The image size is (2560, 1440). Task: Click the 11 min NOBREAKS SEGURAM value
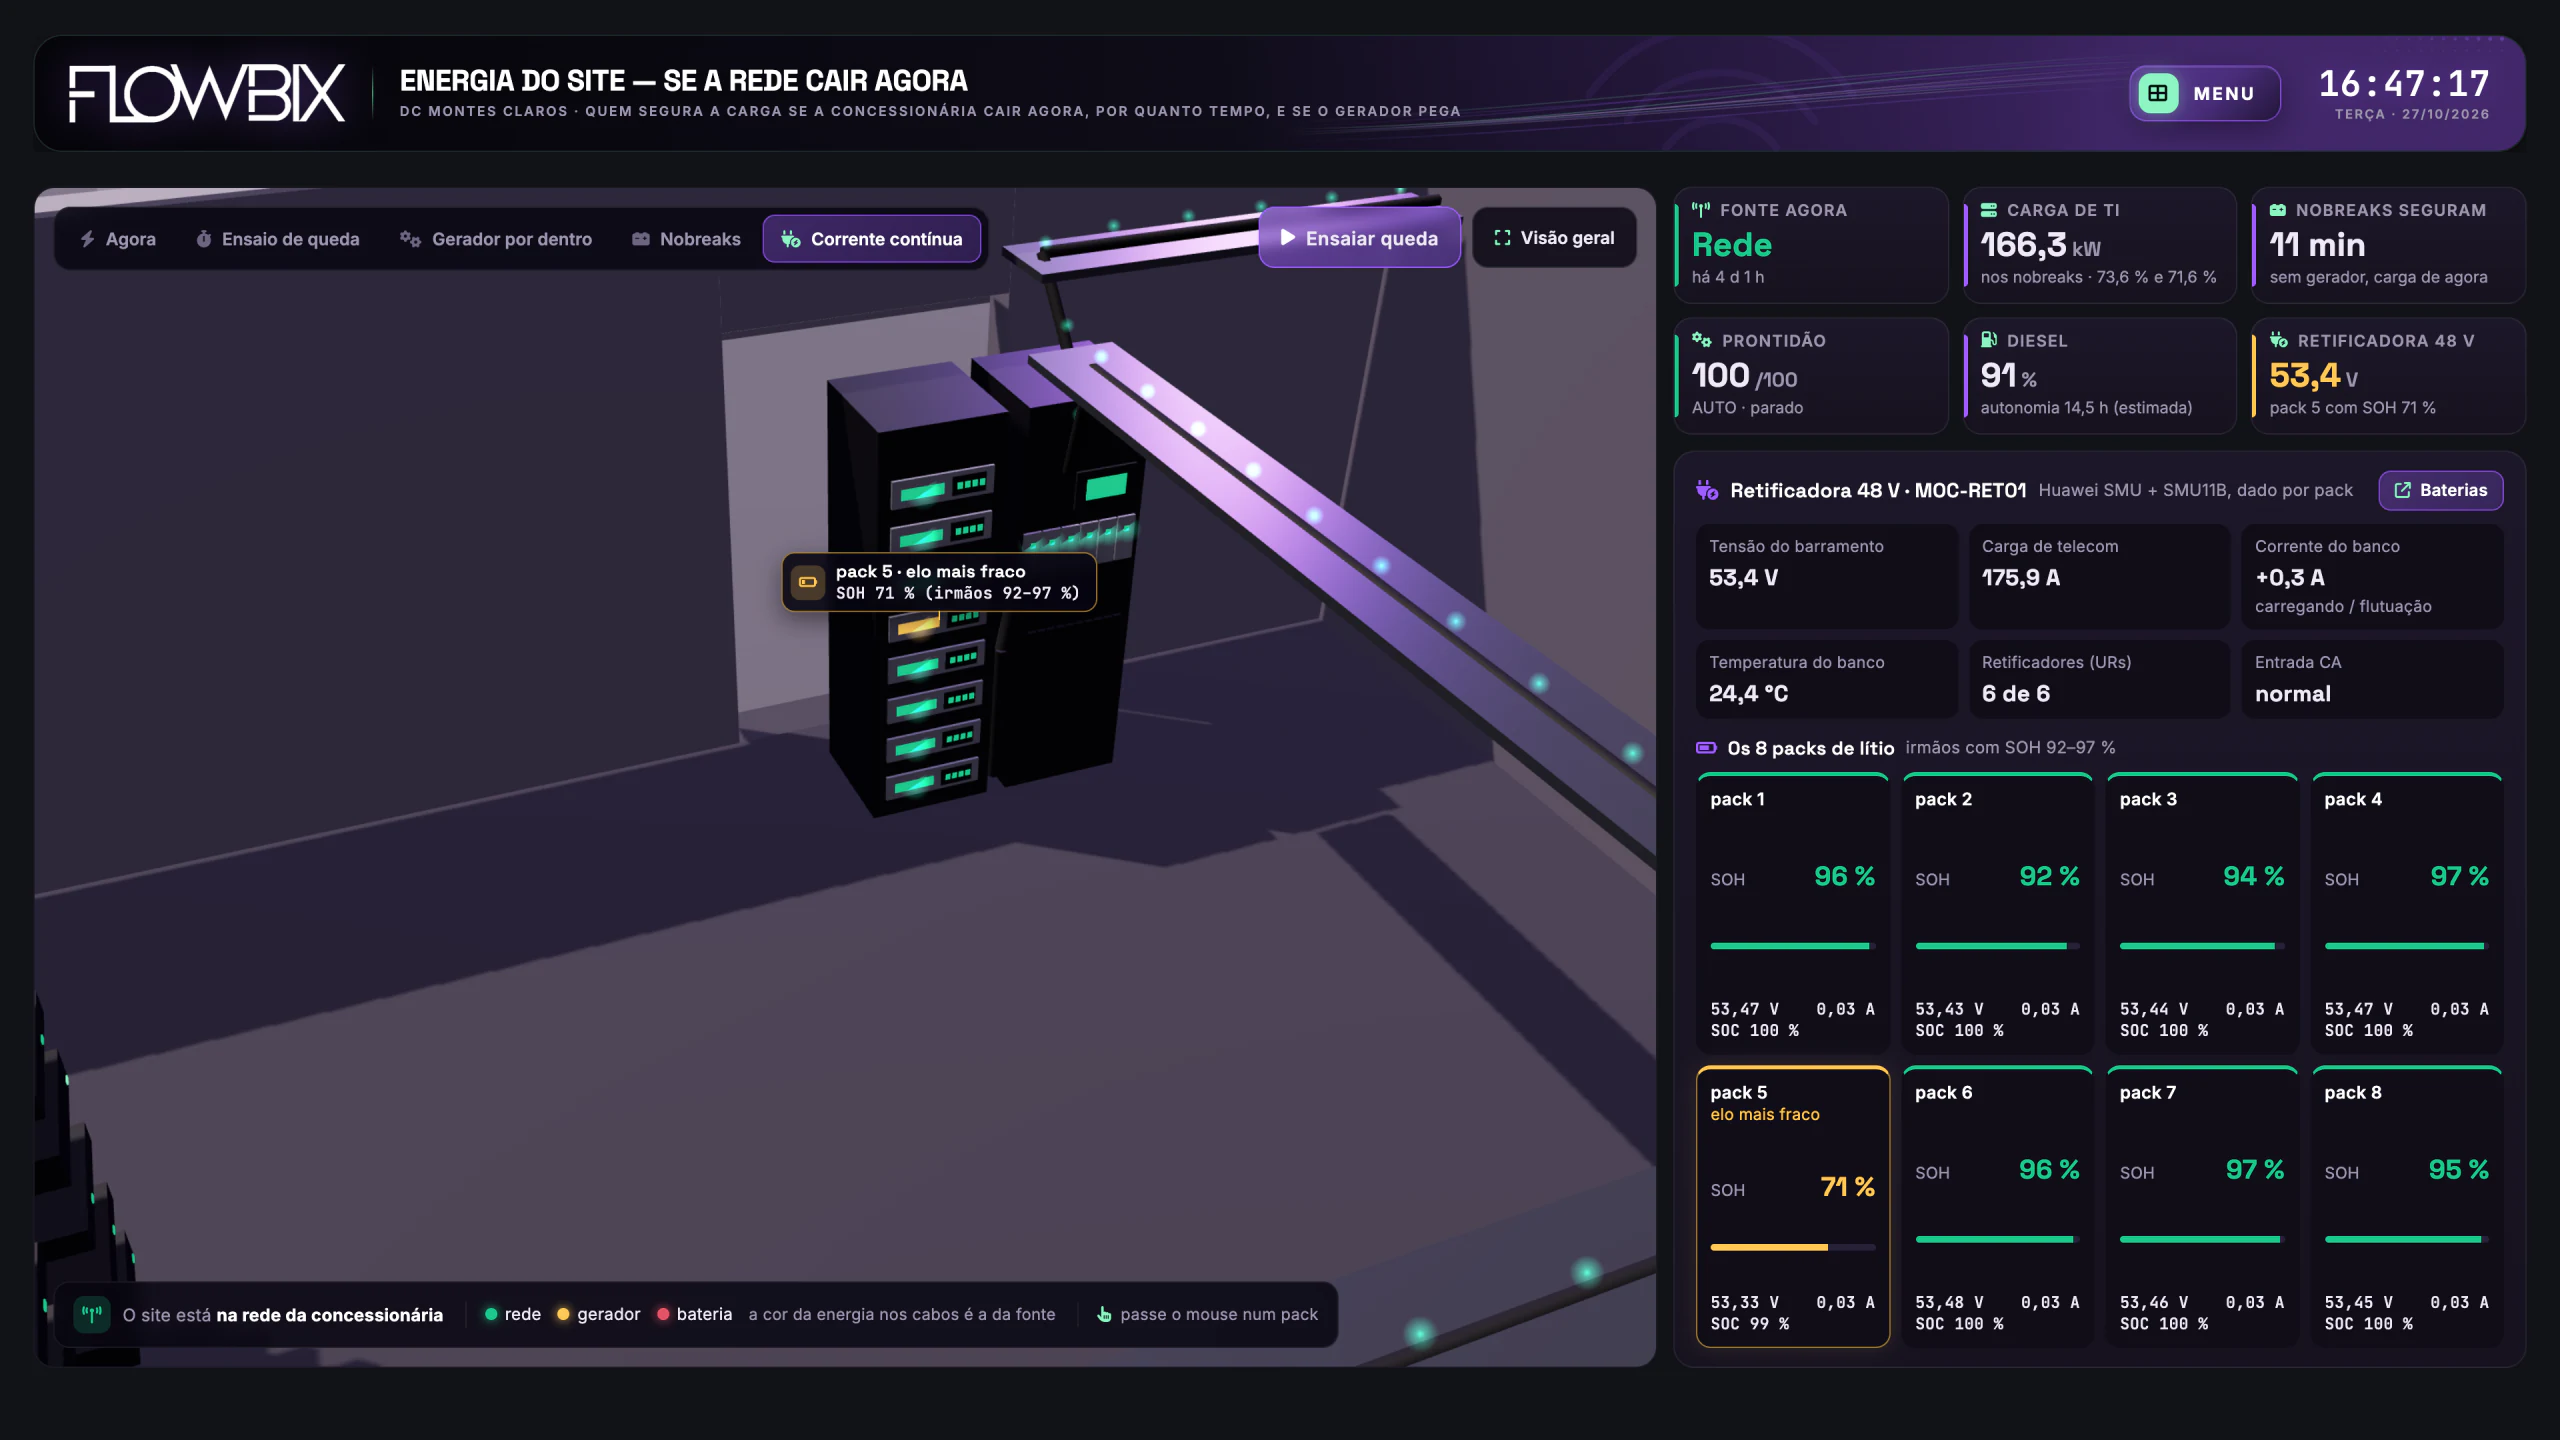point(2316,245)
